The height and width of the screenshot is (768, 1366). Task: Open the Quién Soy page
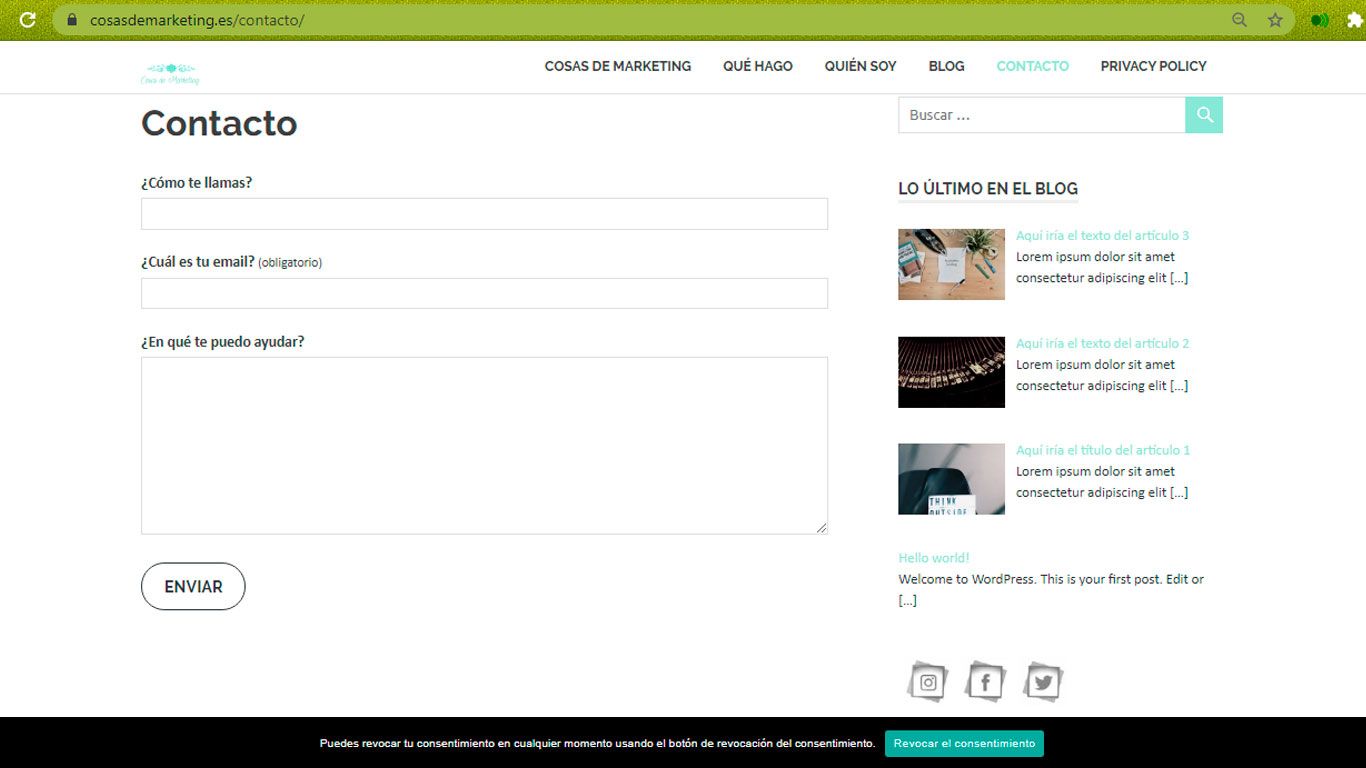click(860, 66)
